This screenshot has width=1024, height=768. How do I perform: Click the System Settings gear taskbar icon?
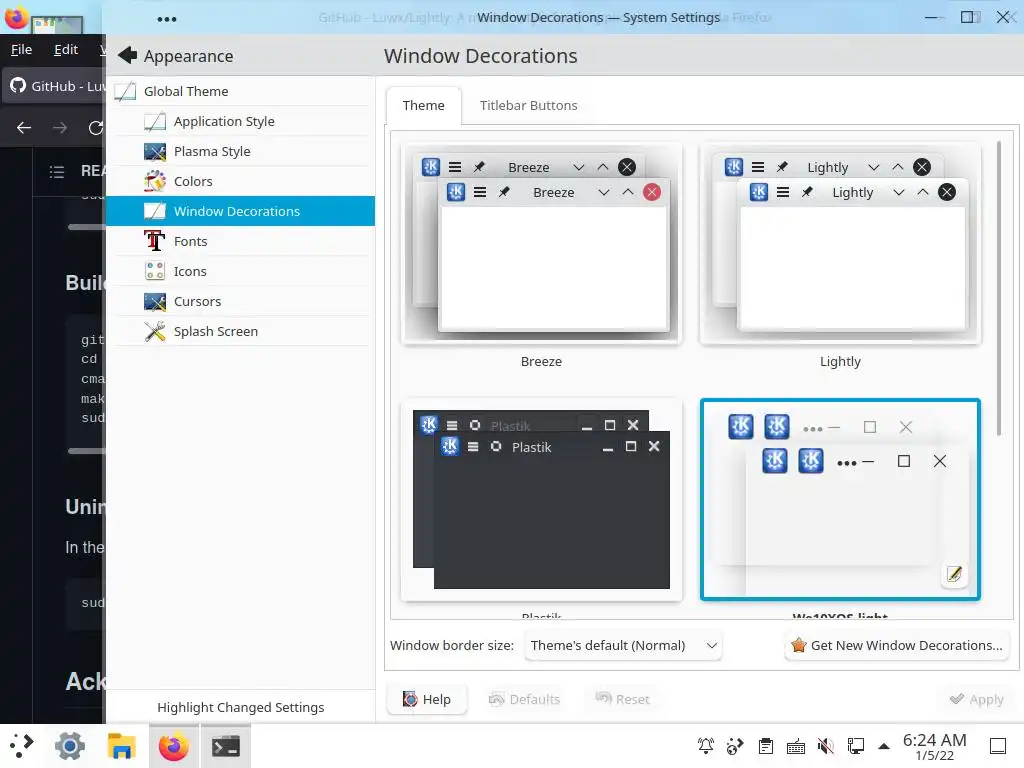coord(70,746)
